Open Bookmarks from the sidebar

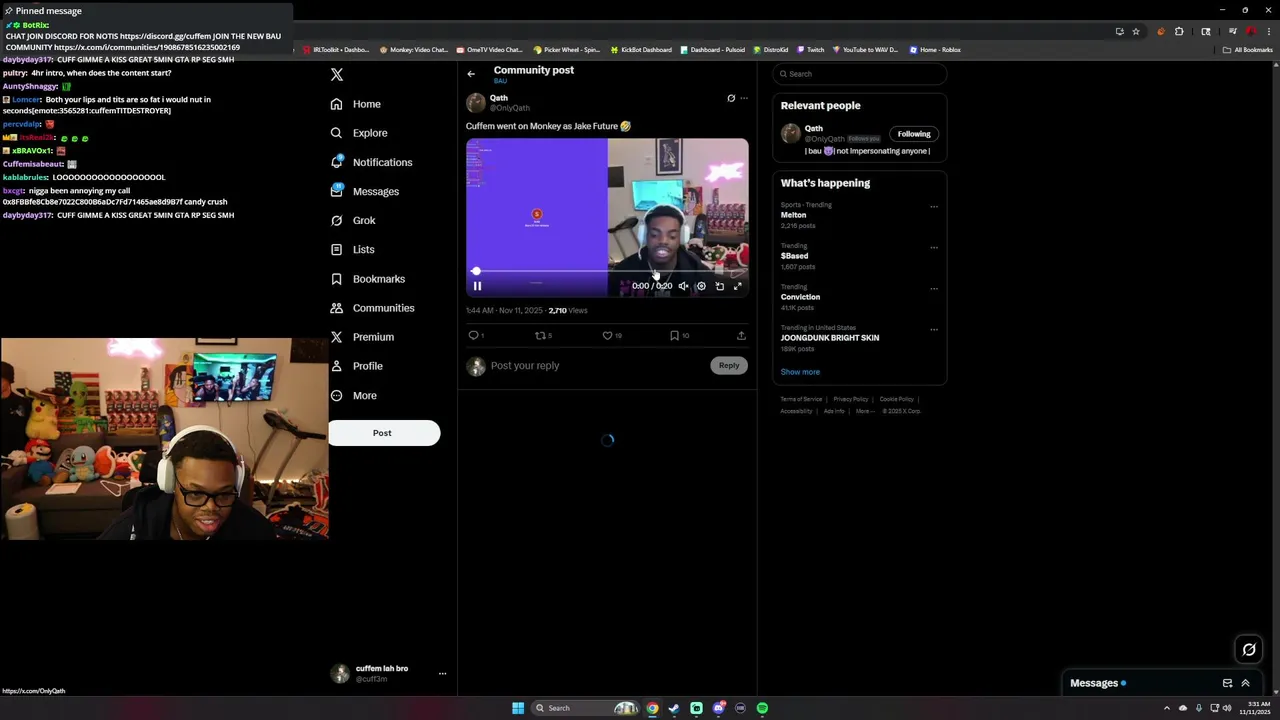(367, 279)
